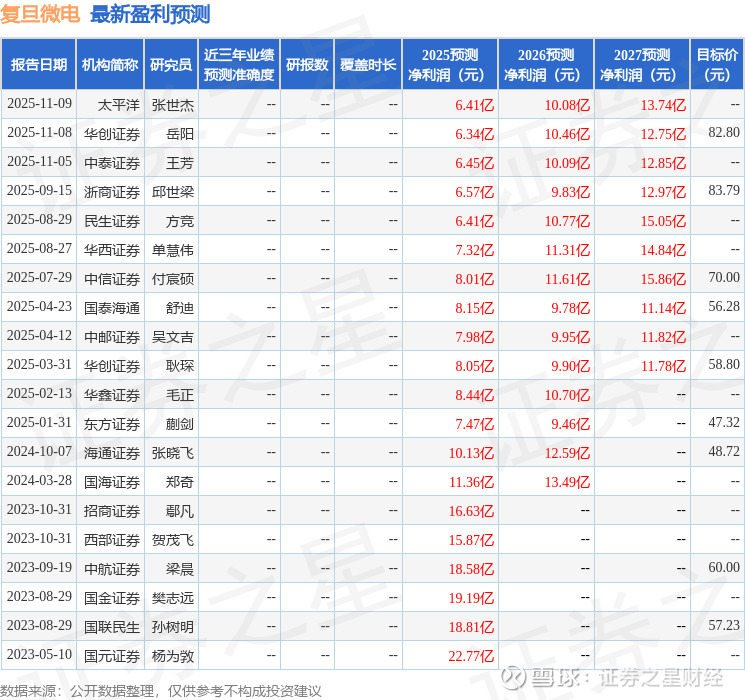Click analyst 单慧伟
745x700 pixels.
(x=172, y=250)
